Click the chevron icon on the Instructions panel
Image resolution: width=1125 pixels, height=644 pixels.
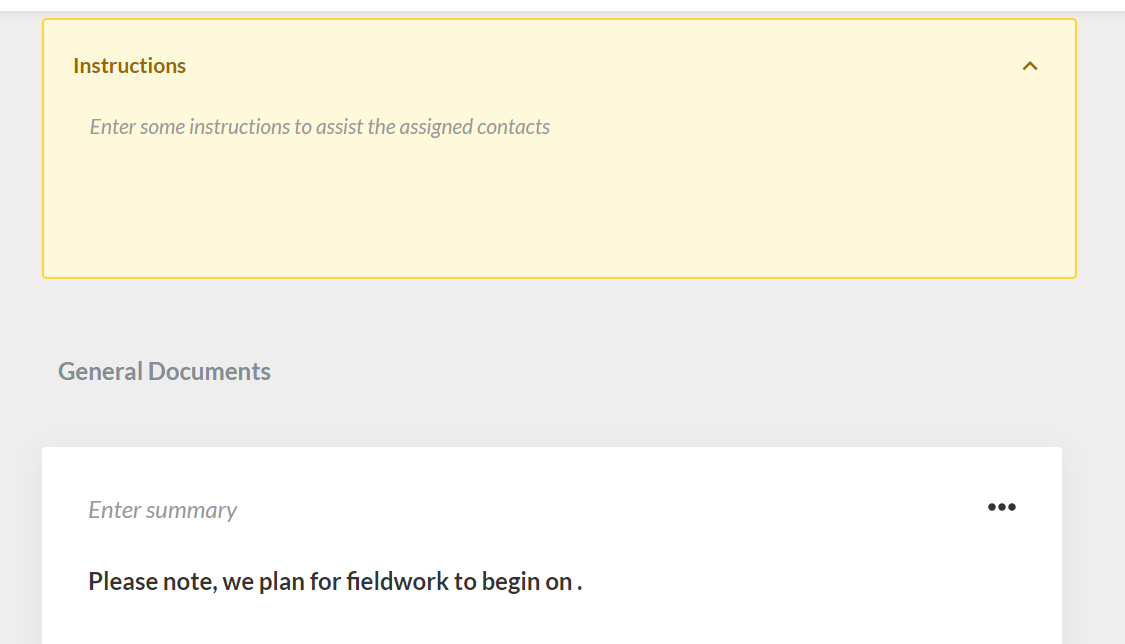pyautogui.click(x=1030, y=65)
